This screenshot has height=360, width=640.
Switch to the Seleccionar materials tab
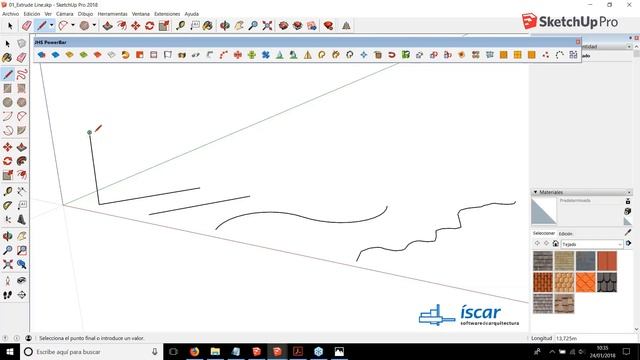coord(544,233)
